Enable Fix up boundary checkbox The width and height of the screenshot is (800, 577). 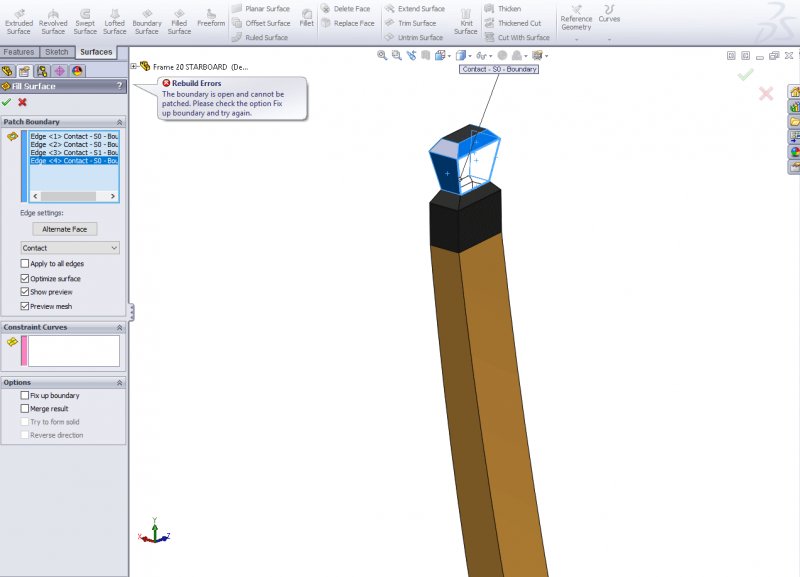coord(24,395)
